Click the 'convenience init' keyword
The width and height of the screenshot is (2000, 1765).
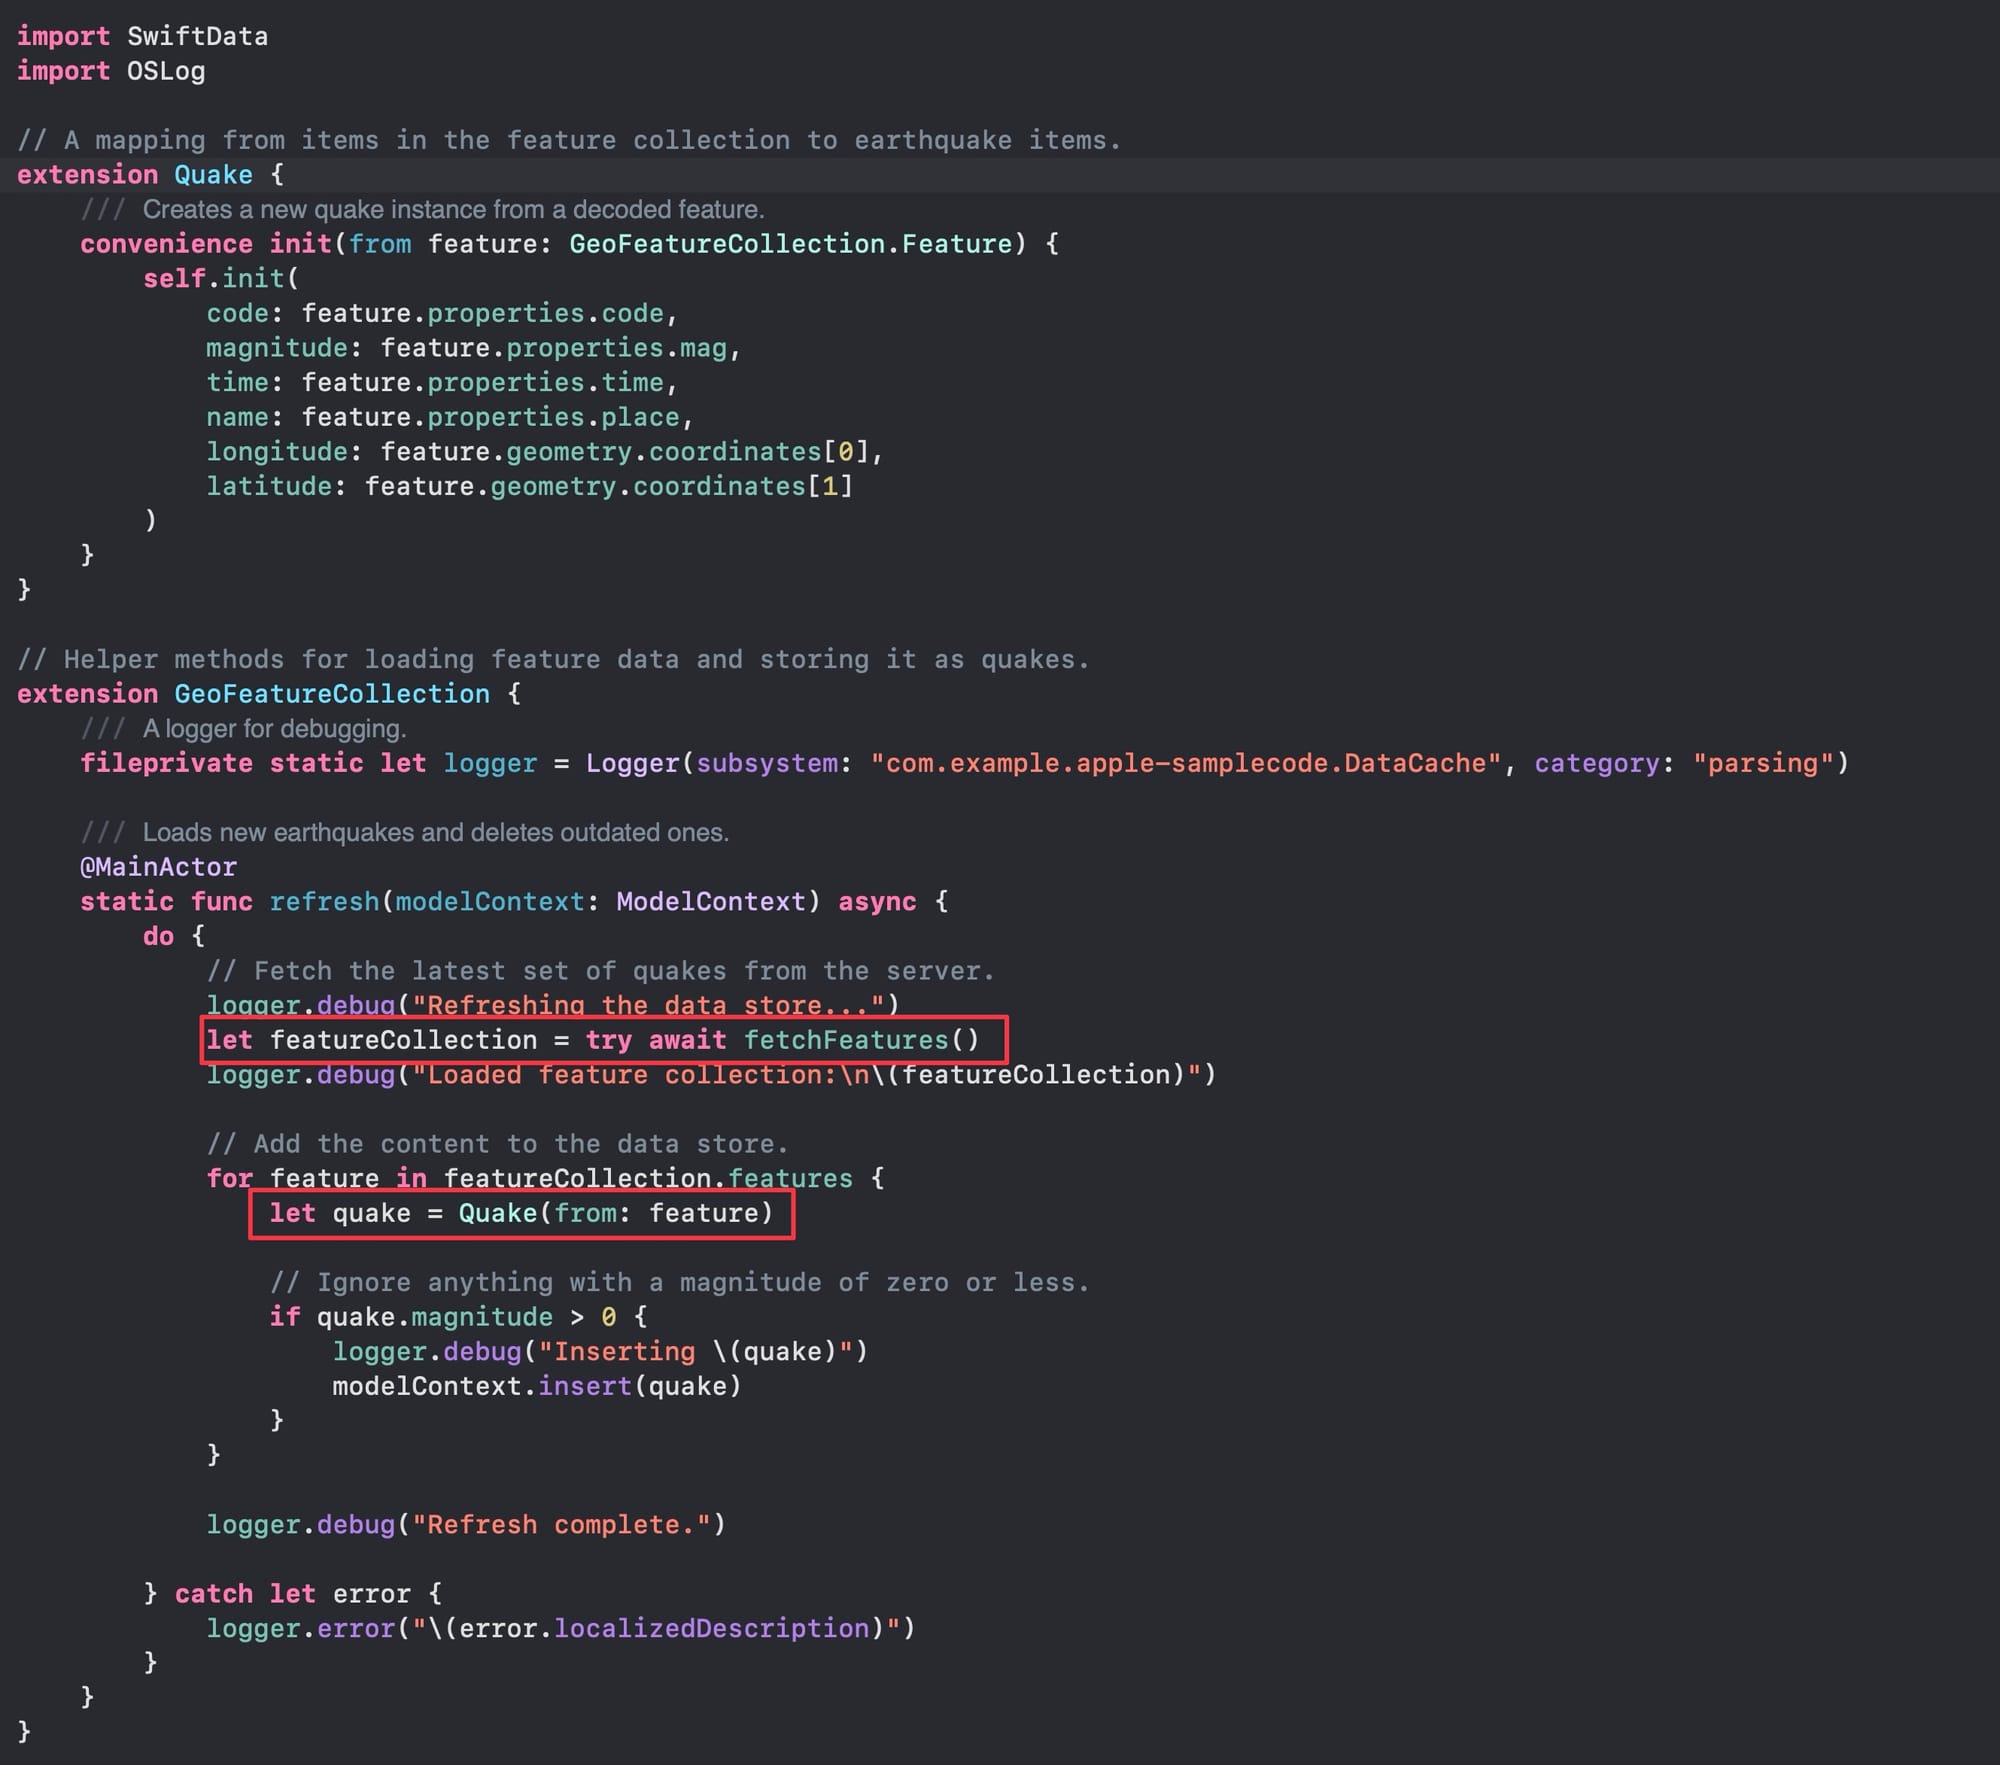205,244
